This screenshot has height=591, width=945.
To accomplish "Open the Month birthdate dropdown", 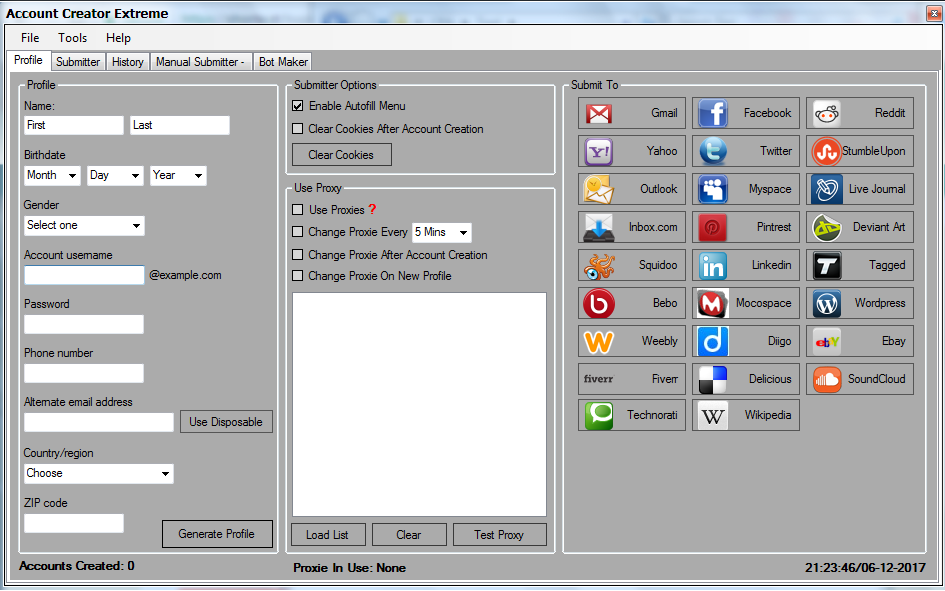I will (52, 175).
